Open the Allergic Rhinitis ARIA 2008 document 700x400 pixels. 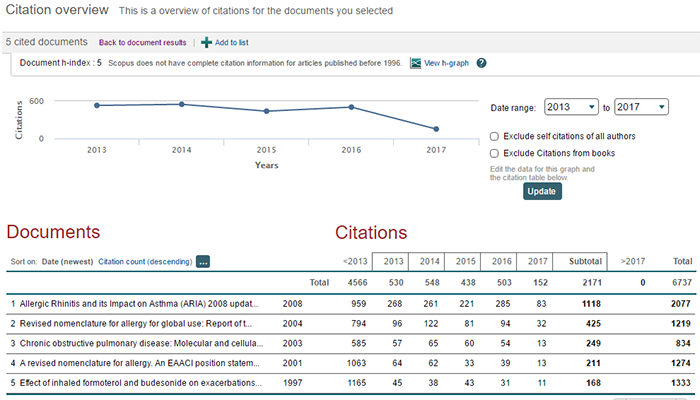click(137, 303)
